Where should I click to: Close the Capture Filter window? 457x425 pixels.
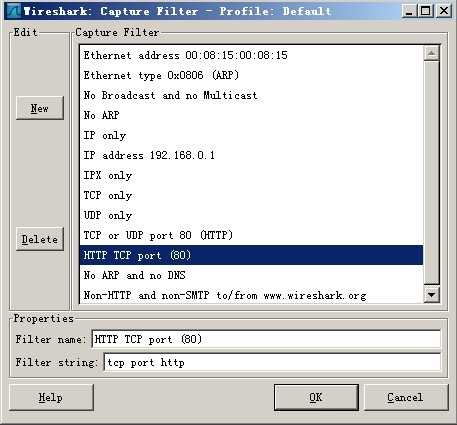pyautogui.click(x=444, y=11)
